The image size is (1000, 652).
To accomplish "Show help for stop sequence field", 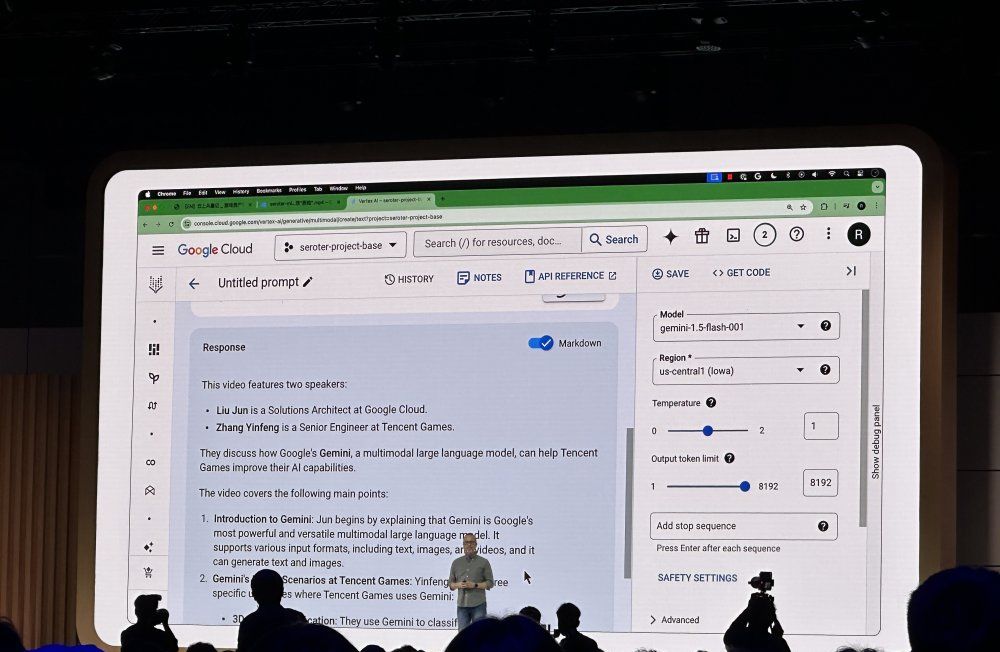I will (x=823, y=526).
